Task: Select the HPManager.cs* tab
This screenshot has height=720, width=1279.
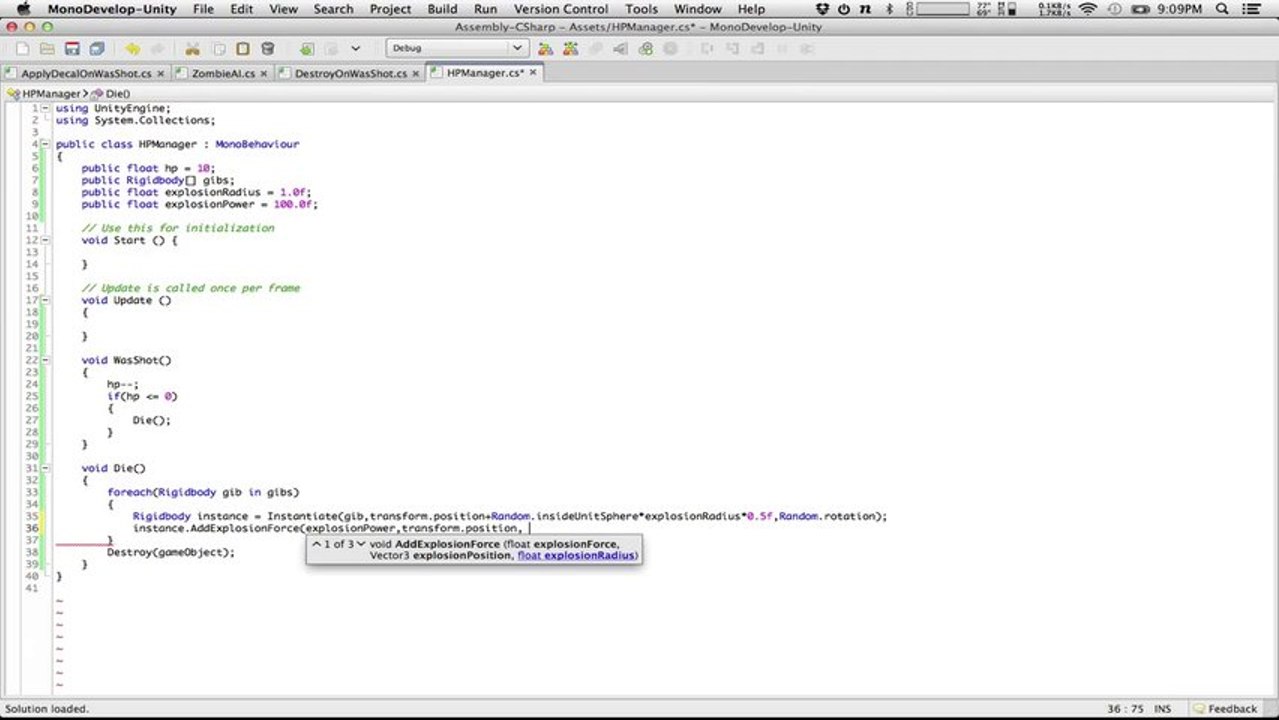Action: point(484,73)
